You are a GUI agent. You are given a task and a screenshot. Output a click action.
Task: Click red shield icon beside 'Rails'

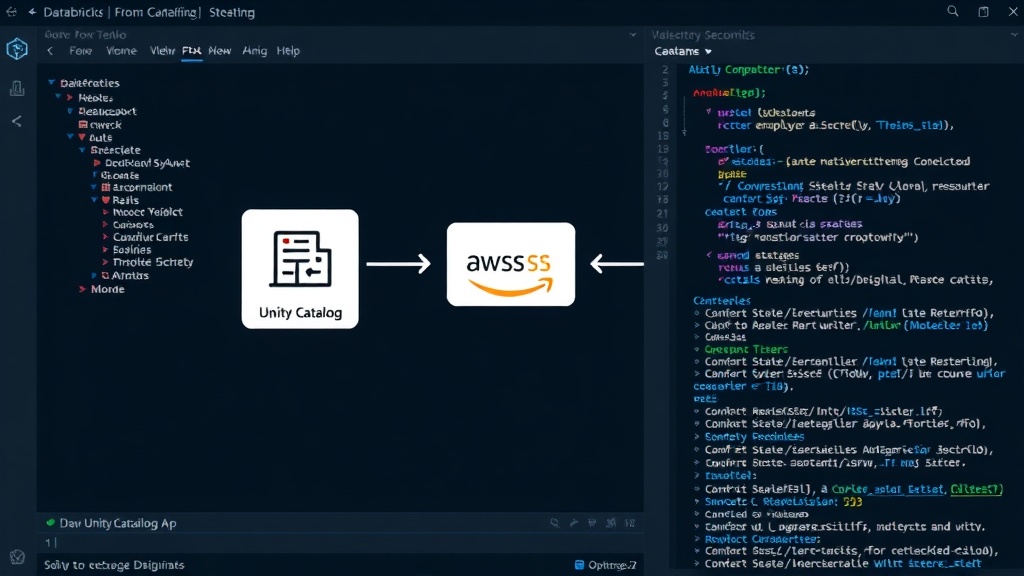pos(106,200)
